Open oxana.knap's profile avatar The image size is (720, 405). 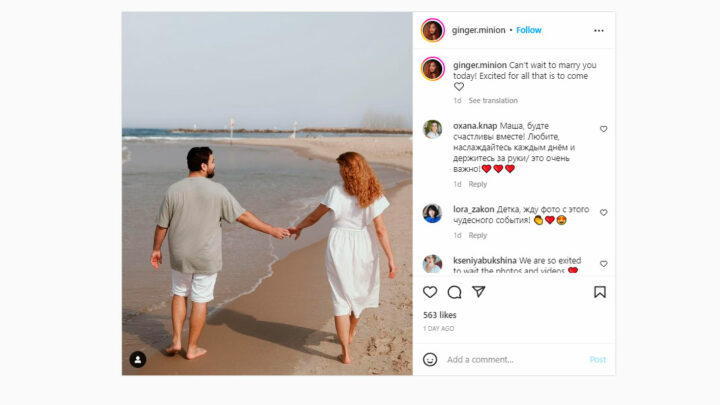(432, 129)
